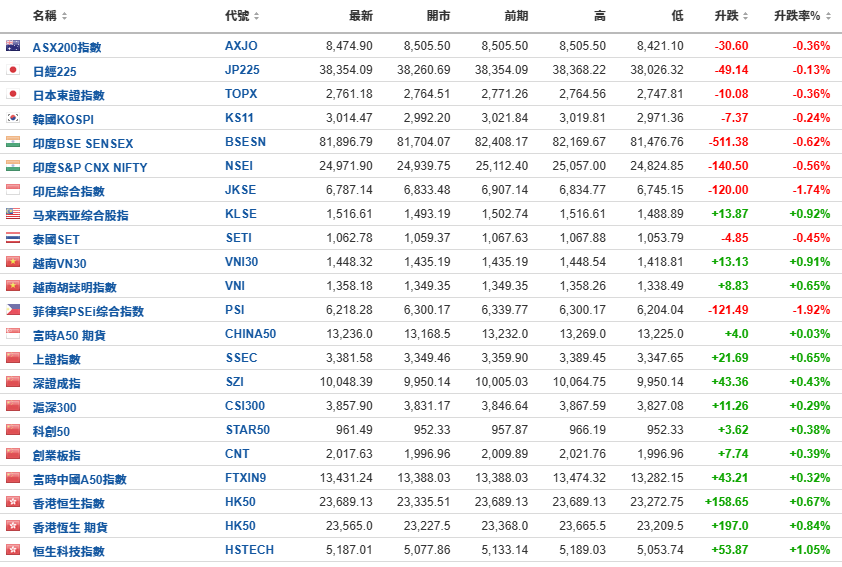Sort the table by the 名稱 column

tap(50, 16)
